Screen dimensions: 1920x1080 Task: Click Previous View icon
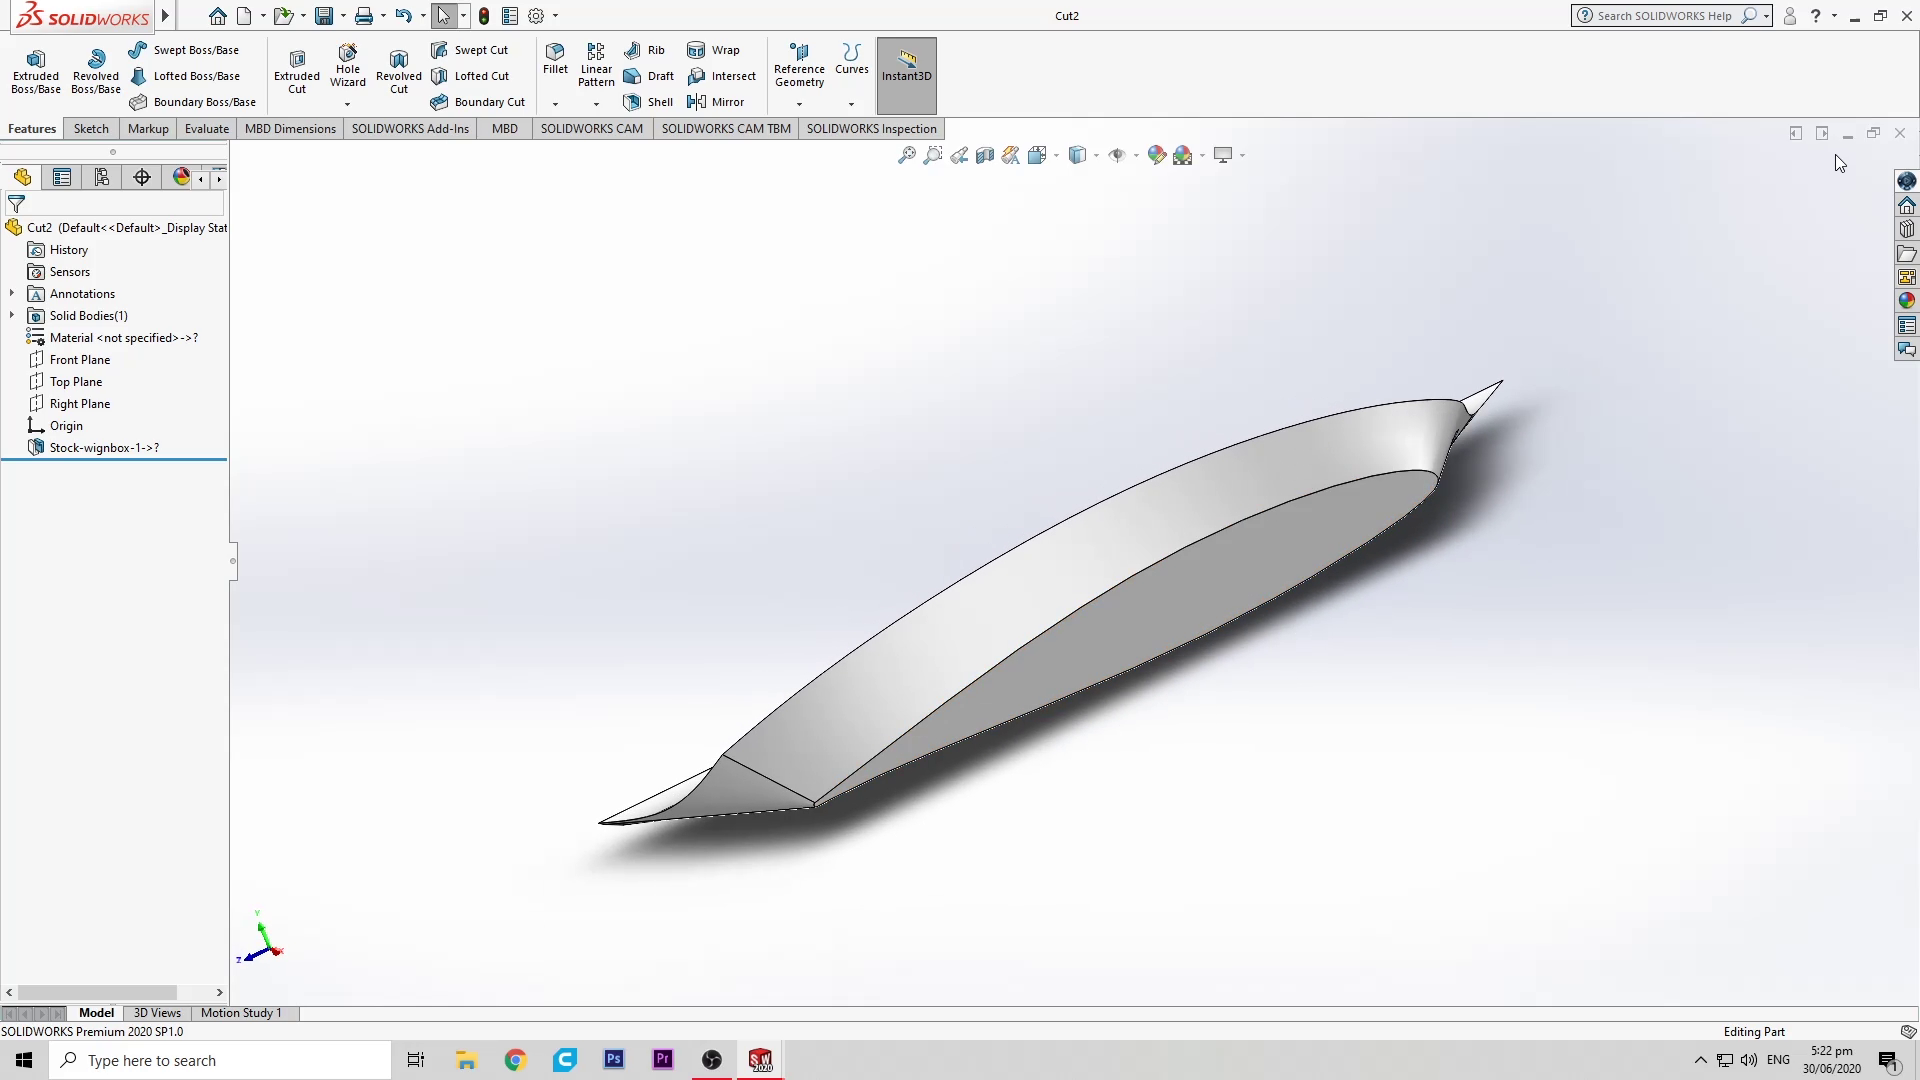point(959,155)
